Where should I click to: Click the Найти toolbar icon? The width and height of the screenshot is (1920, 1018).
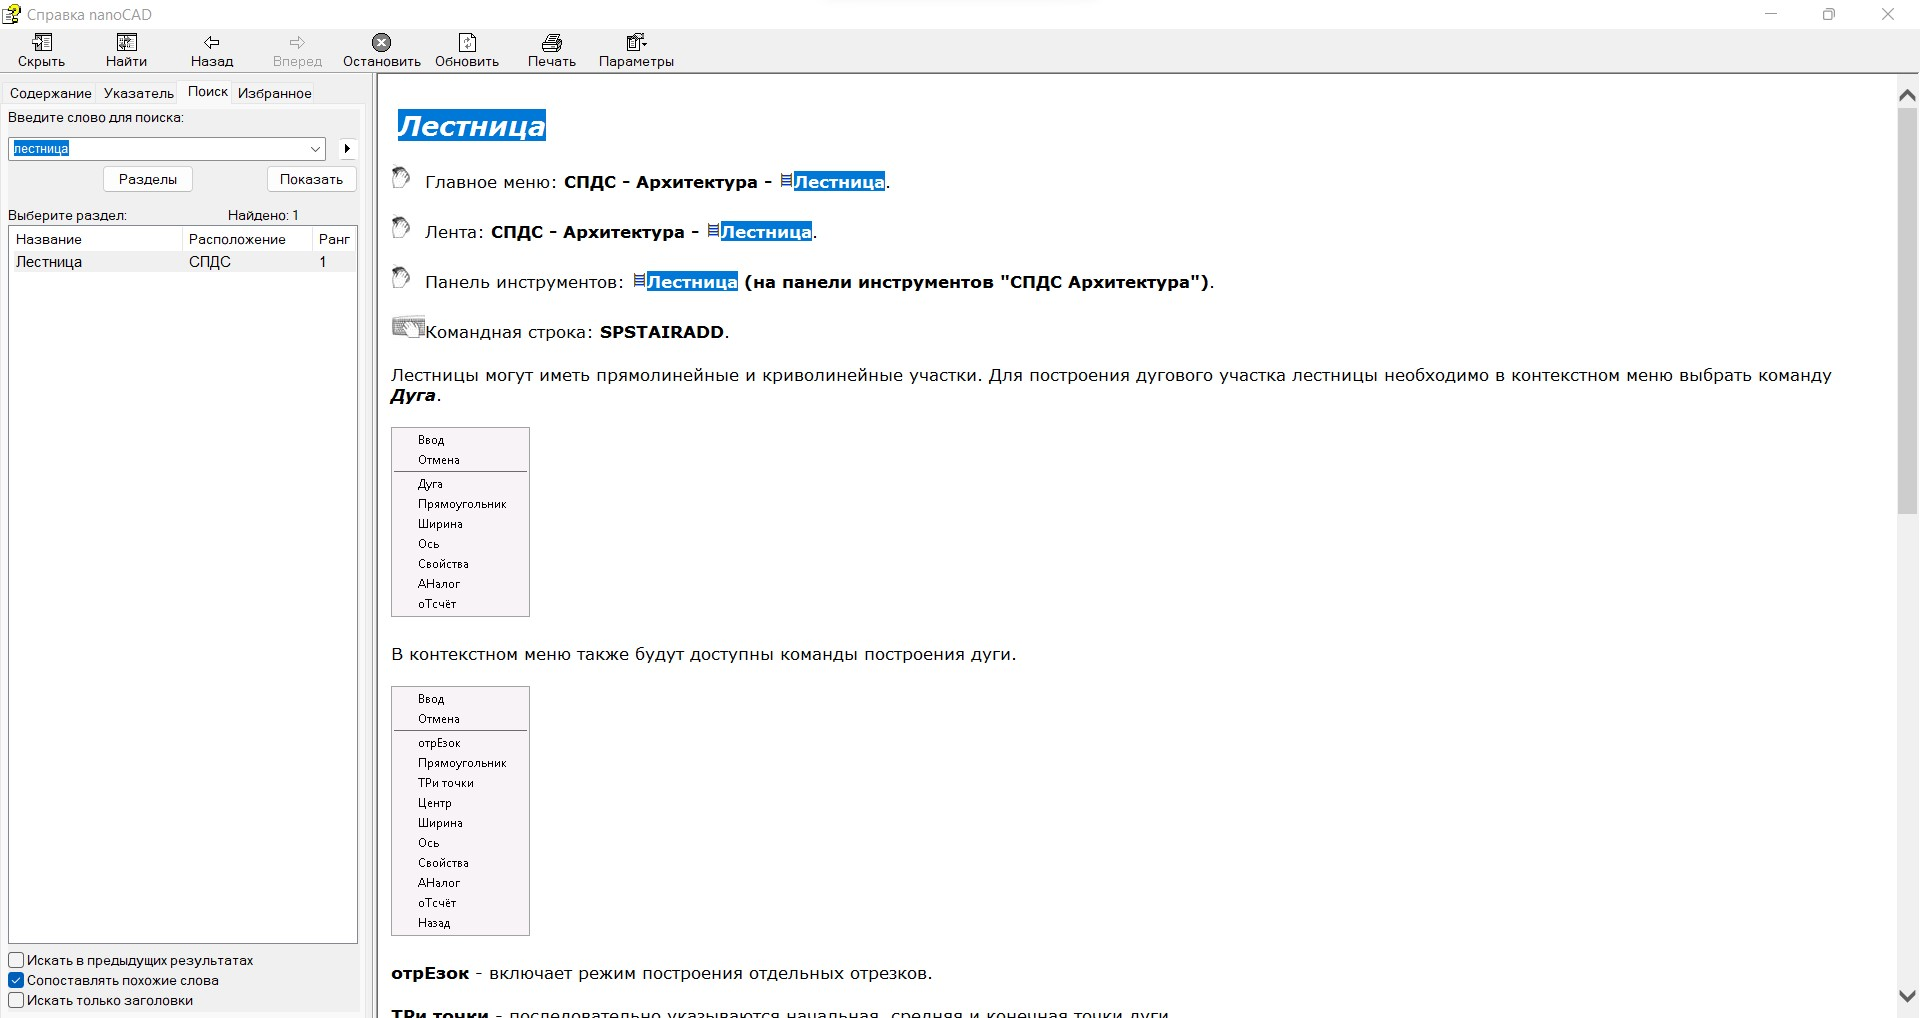tap(127, 42)
